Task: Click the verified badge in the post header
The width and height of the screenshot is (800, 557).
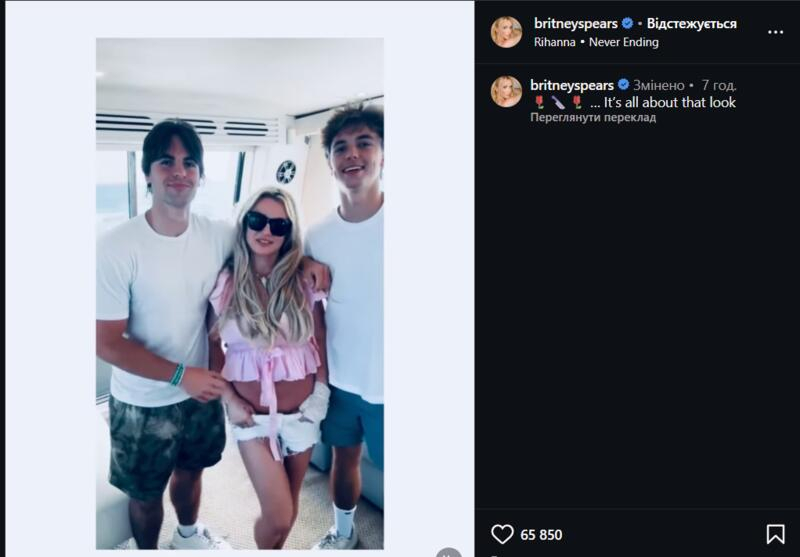Action: click(627, 24)
